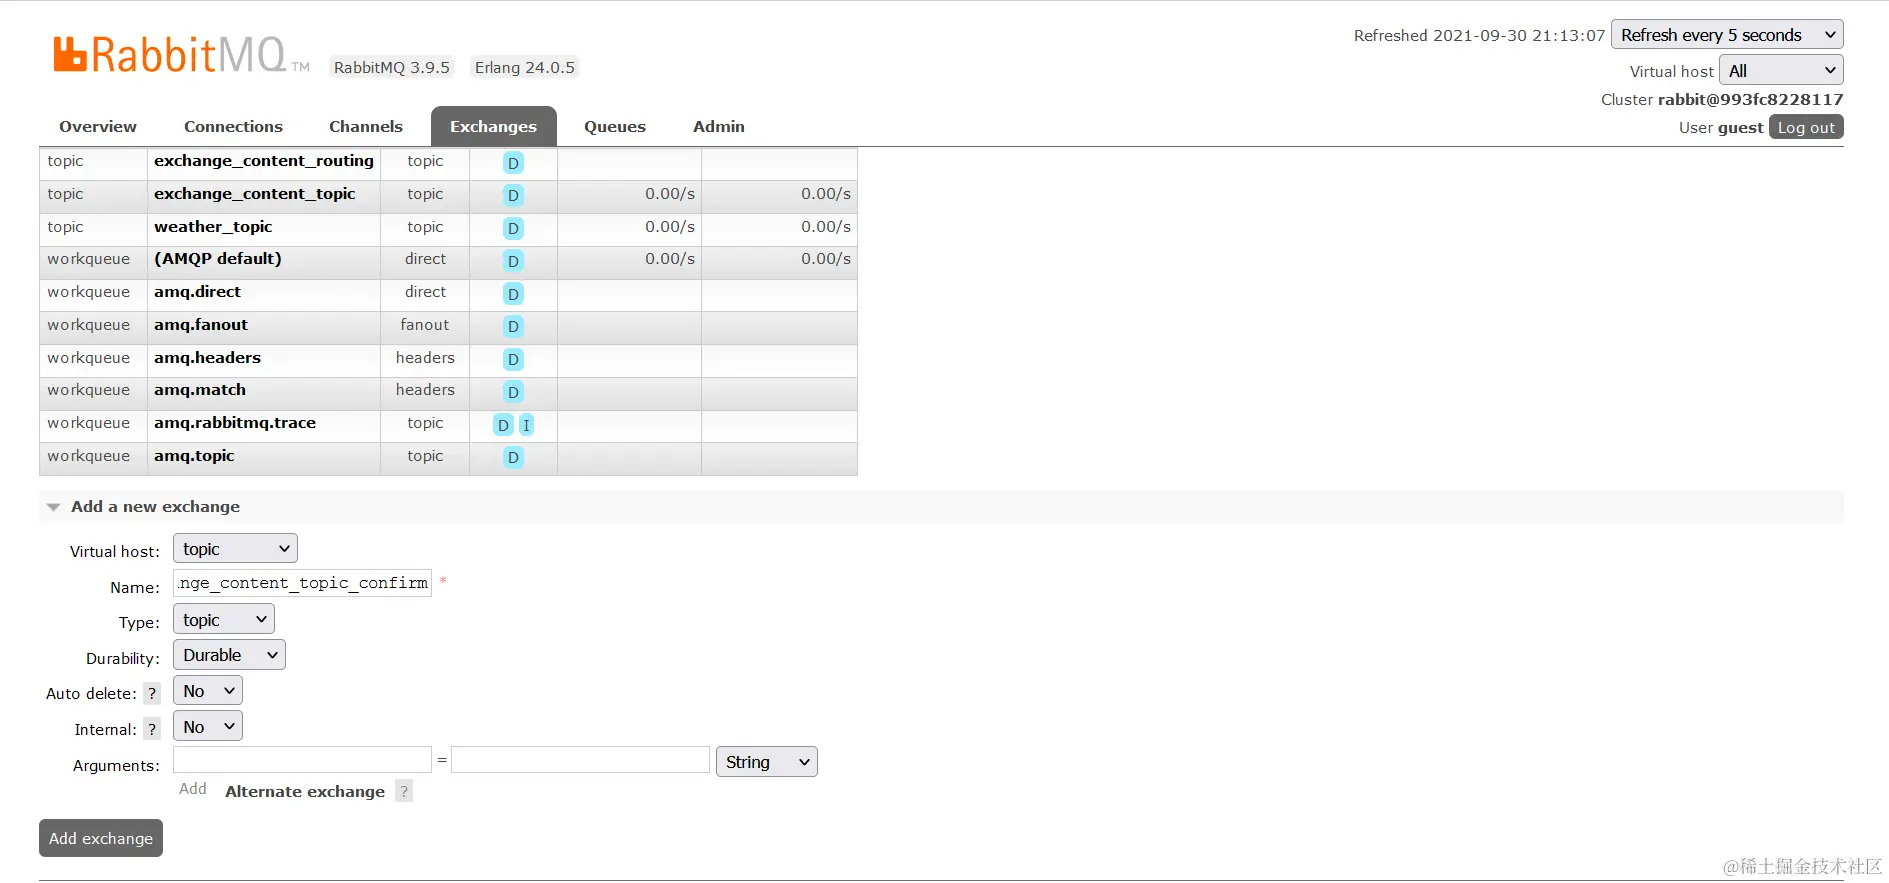The image size is (1889, 883).
Task: Click the RabbitMQ logo
Action: [181, 55]
